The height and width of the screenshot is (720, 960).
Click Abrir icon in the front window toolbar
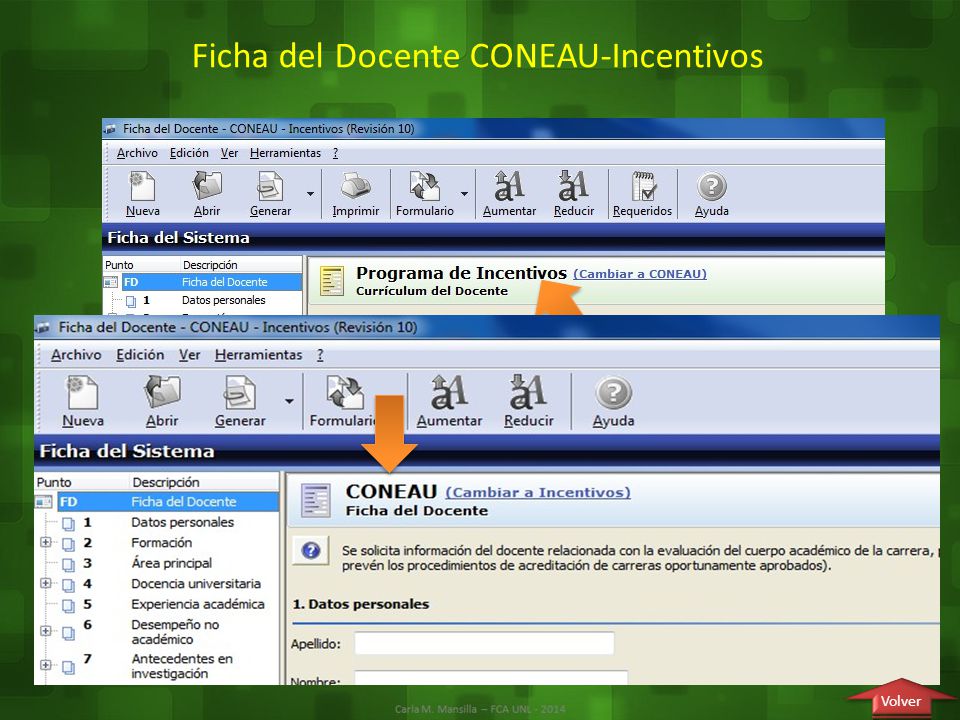point(162,392)
